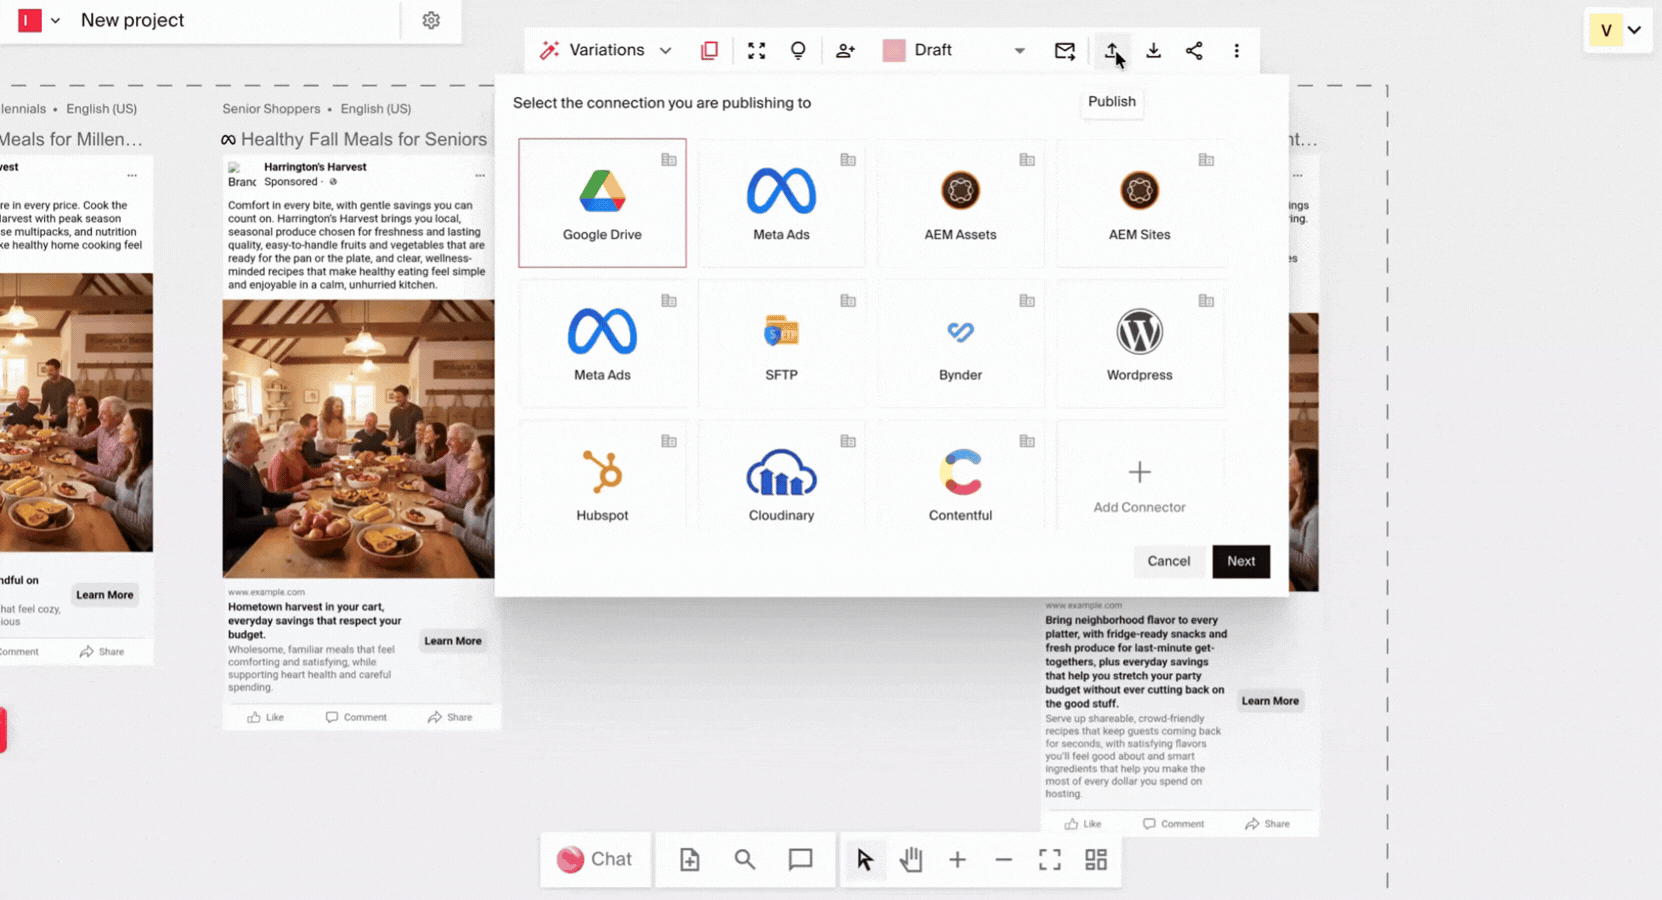Click Learn More on the Seniors ad
1662x900 pixels.
pyautogui.click(x=453, y=641)
